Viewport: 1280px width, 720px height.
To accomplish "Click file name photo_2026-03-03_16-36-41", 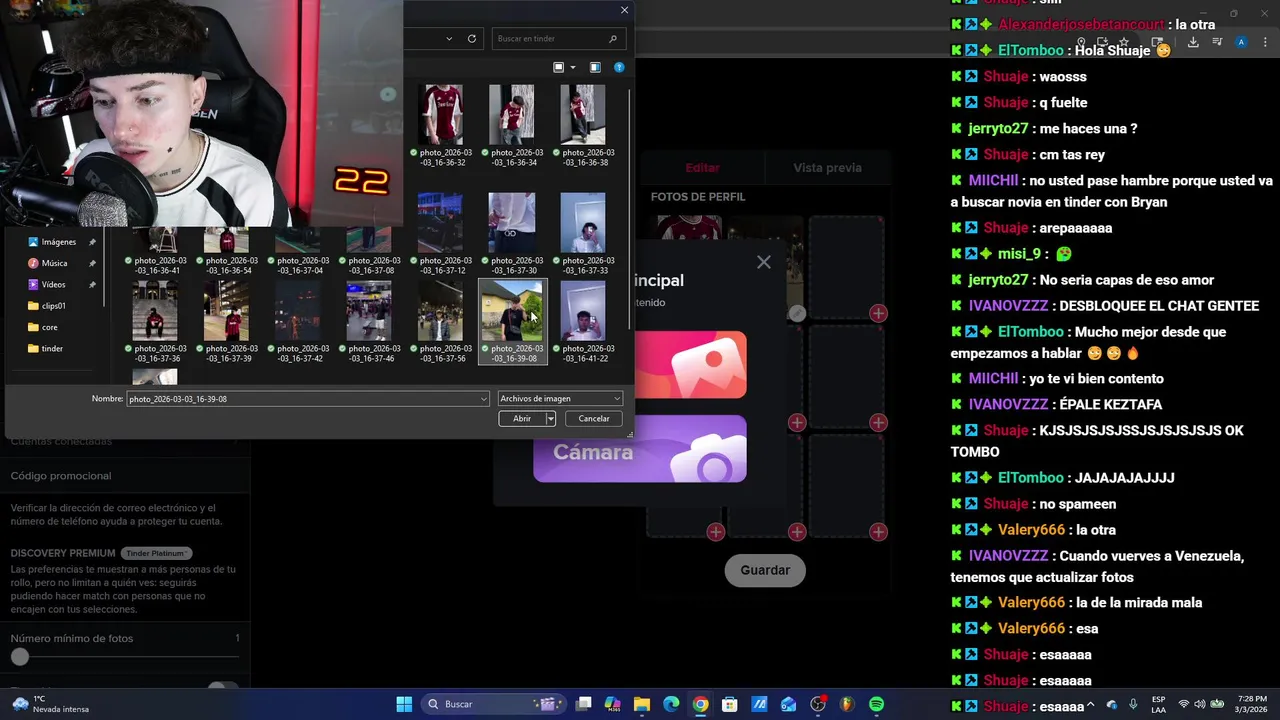I will 160,265.
